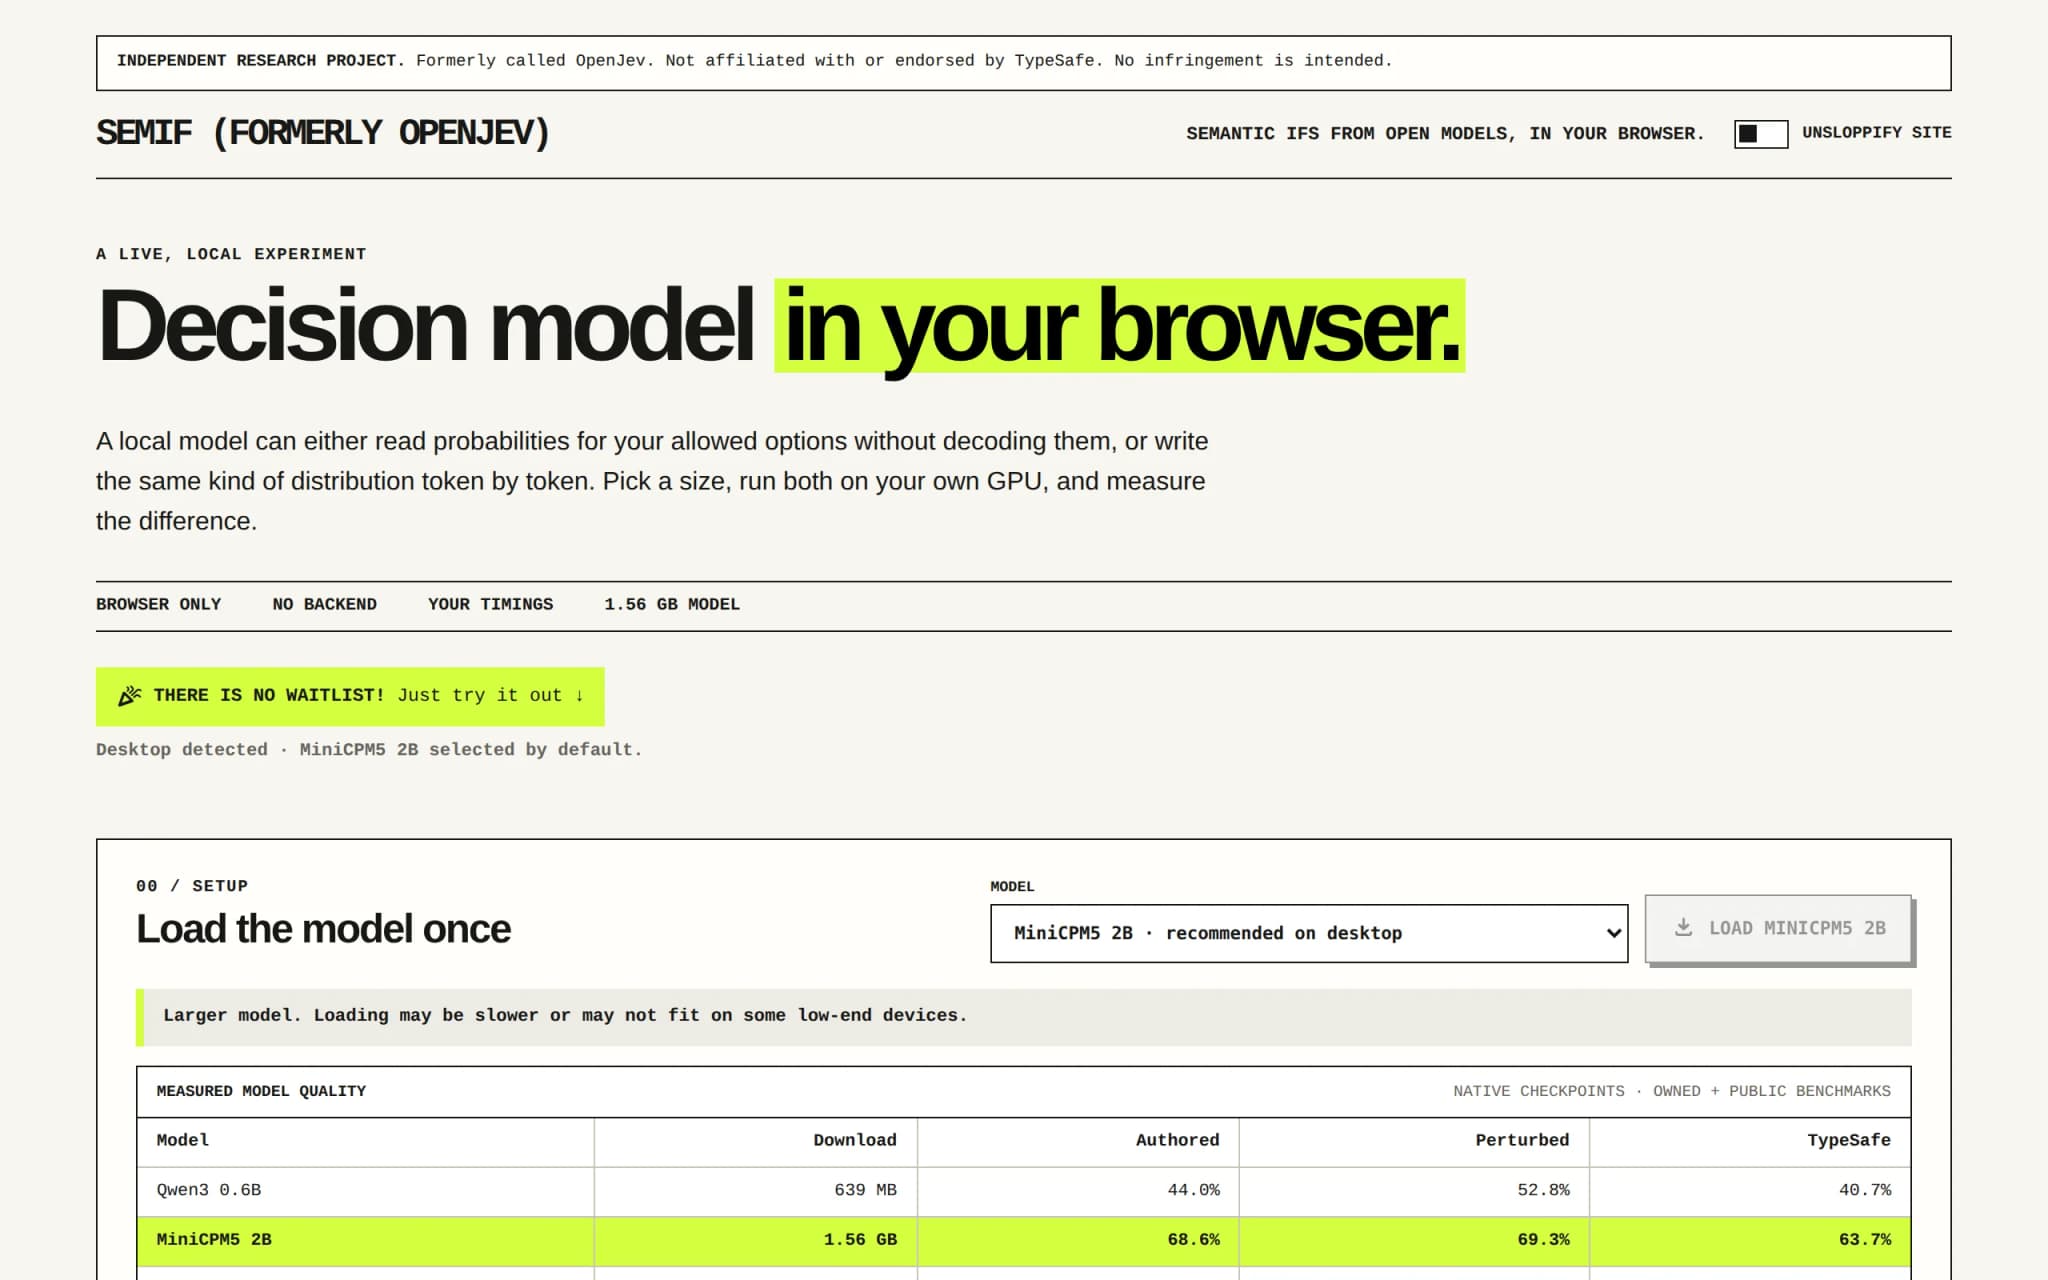Click the Measured Model Quality heading
2048x1280 pixels.
tap(261, 1091)
